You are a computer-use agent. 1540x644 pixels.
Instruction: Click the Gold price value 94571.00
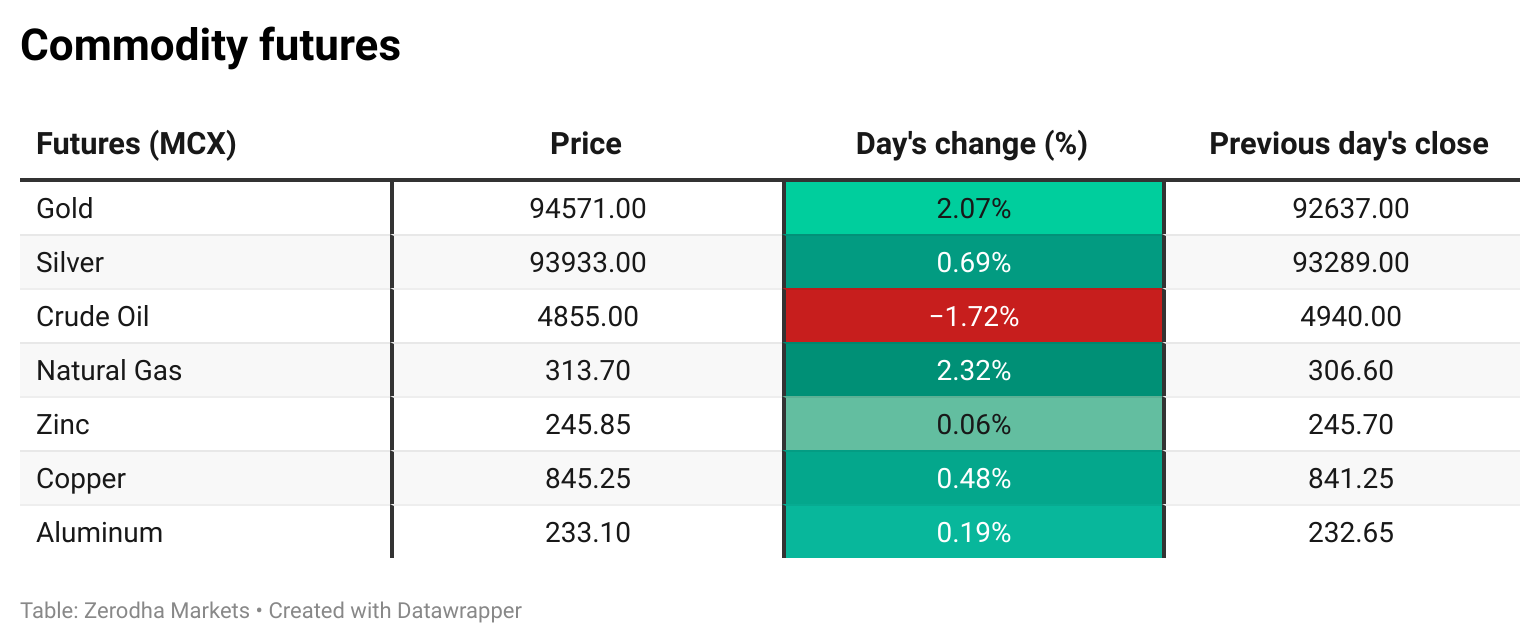tap(588, 209)
